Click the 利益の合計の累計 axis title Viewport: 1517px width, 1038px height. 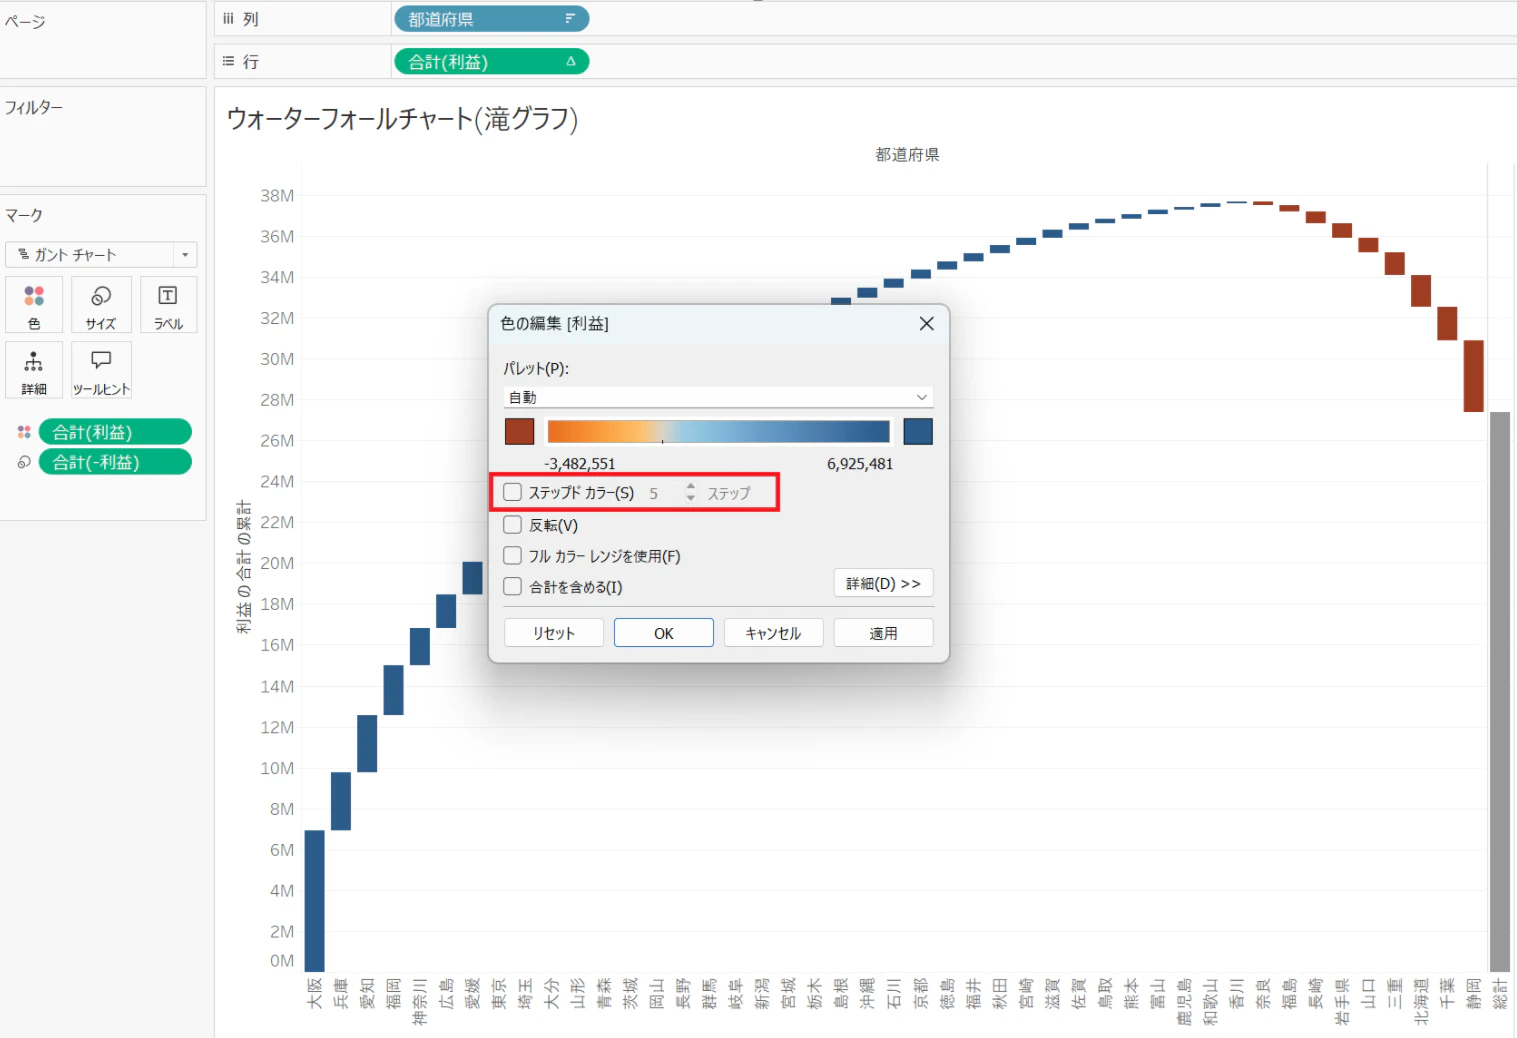pyautogui.click(x=244, y=567)
